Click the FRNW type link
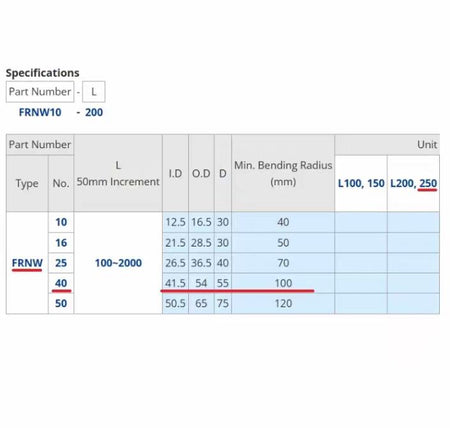This screenshot has height=428, width=450. point(27,263)
